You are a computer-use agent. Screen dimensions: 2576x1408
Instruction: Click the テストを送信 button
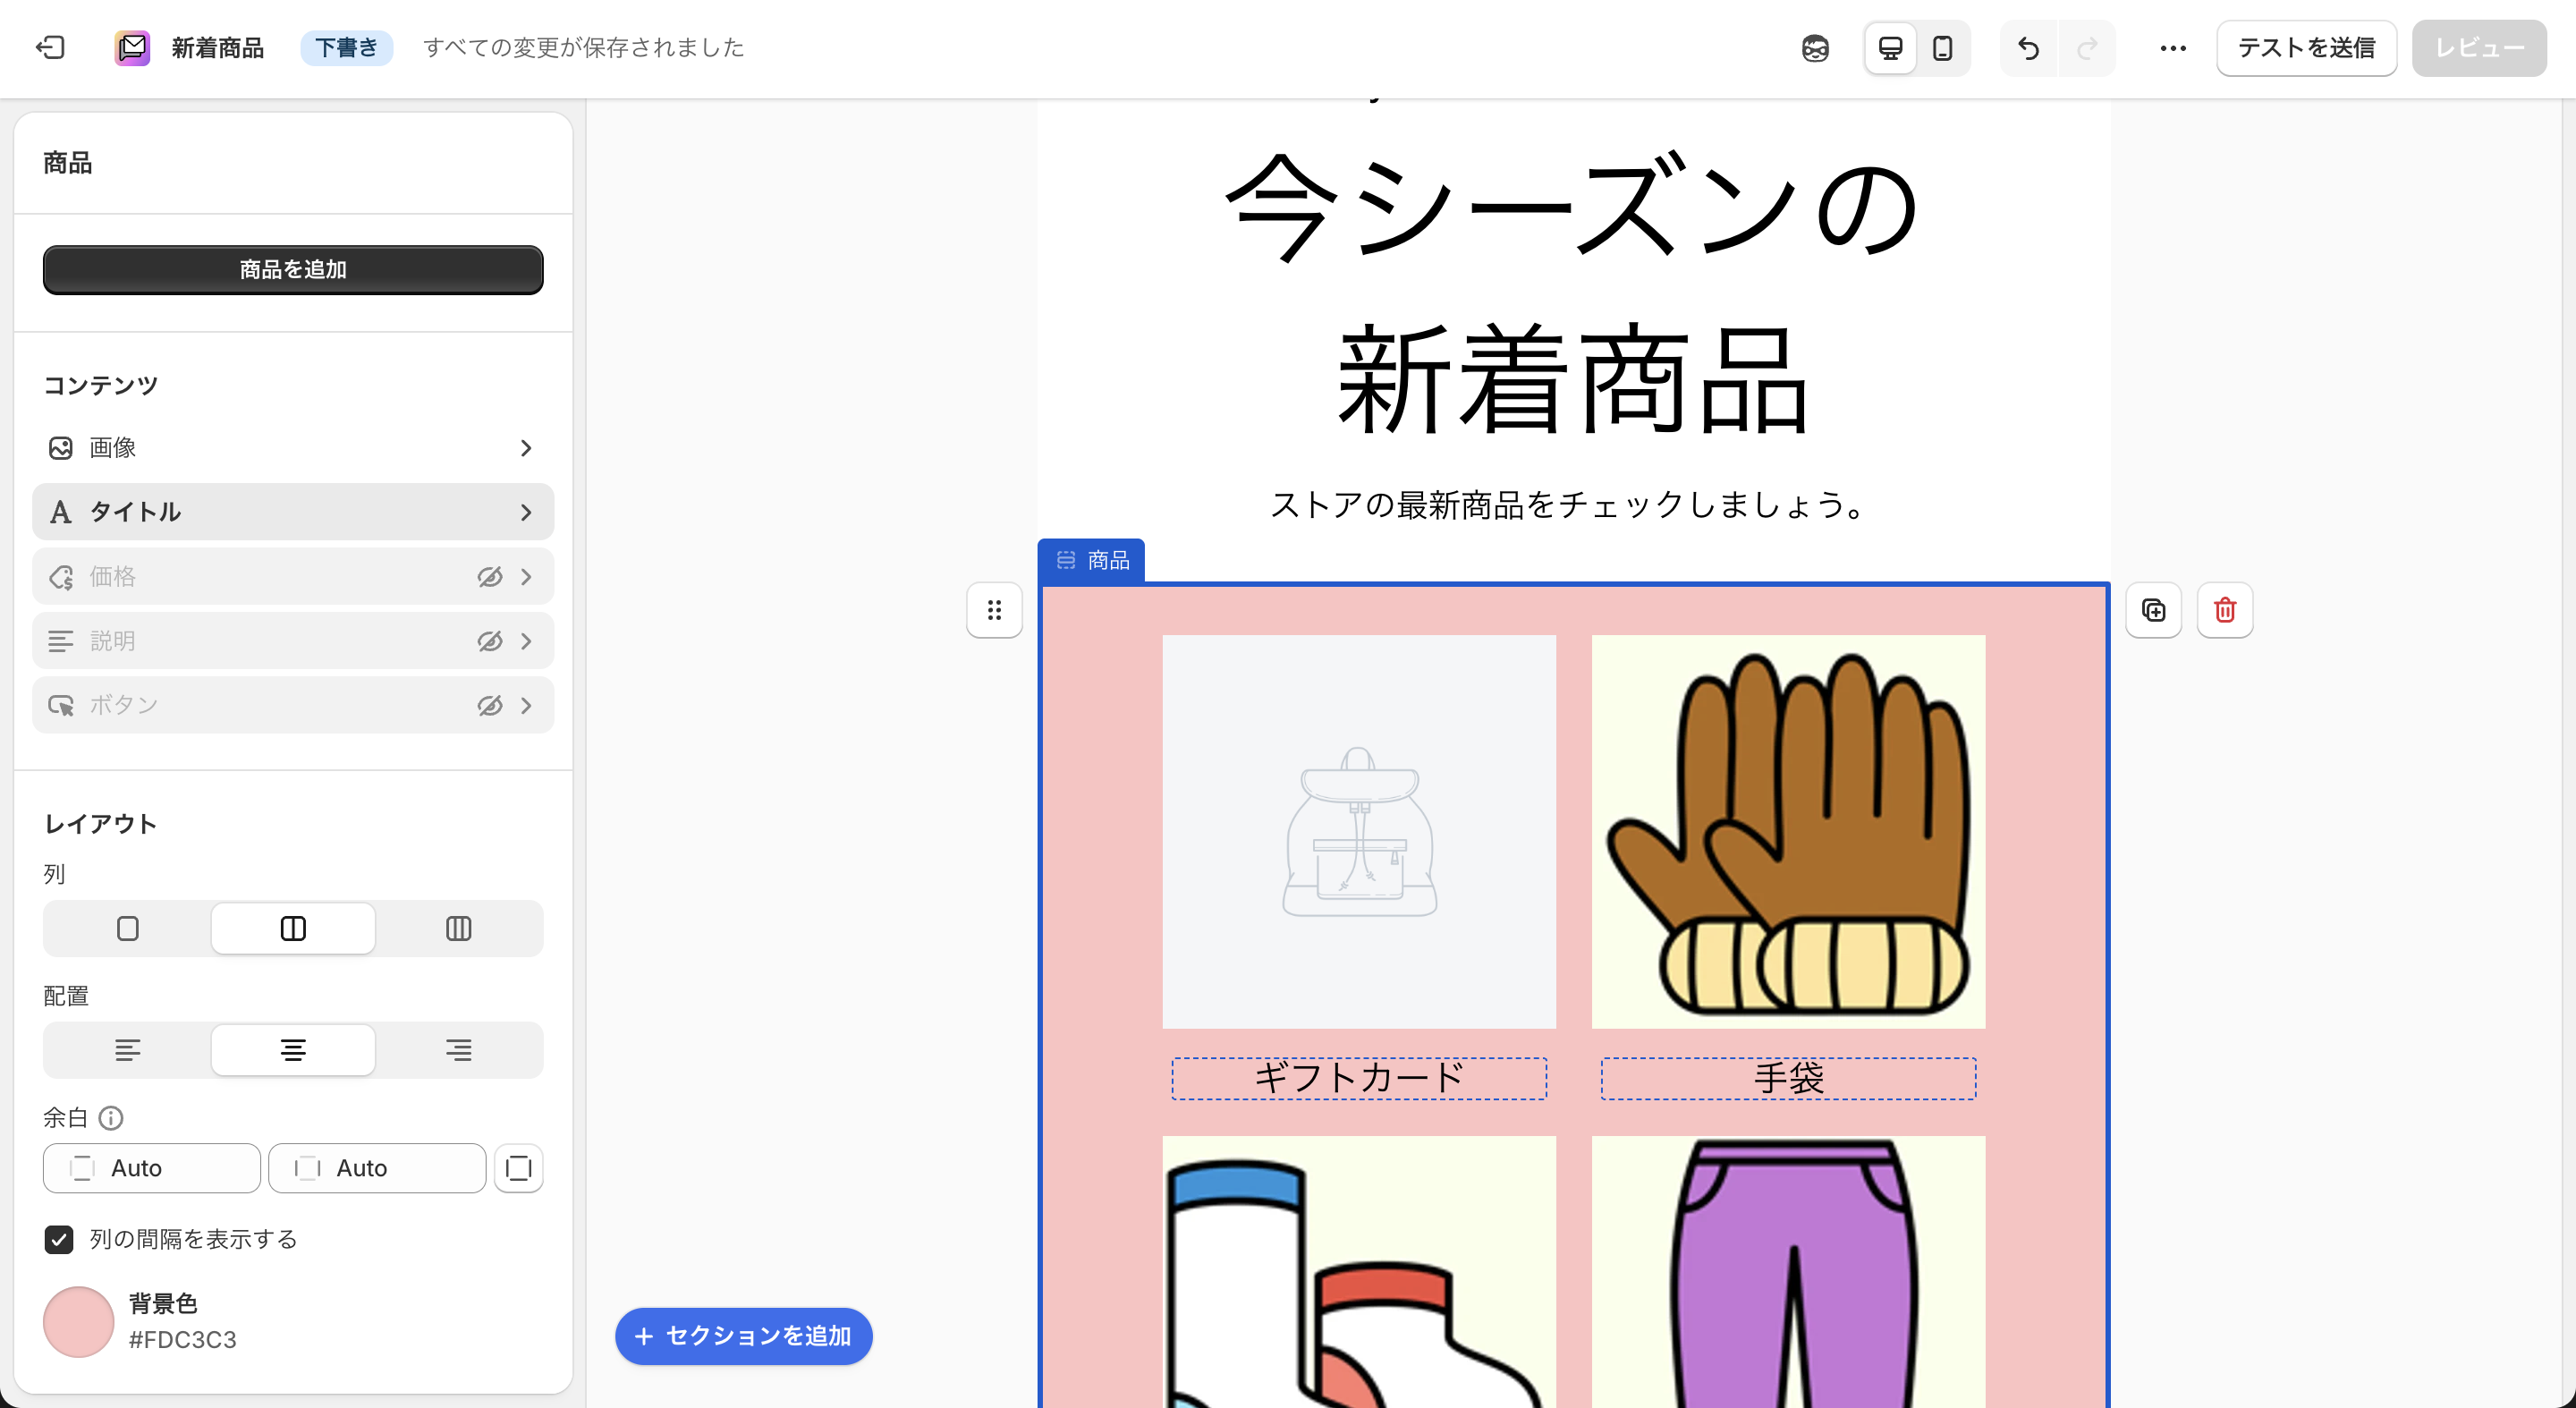point(2306,47)
